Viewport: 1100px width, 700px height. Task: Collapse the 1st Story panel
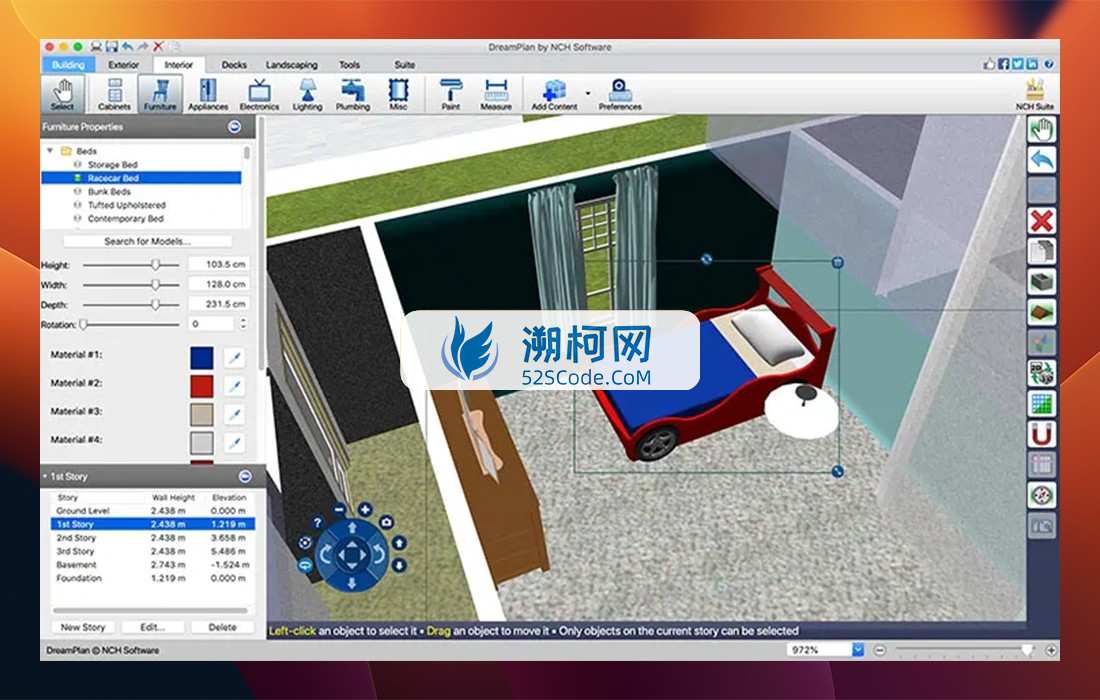[245, 476]
